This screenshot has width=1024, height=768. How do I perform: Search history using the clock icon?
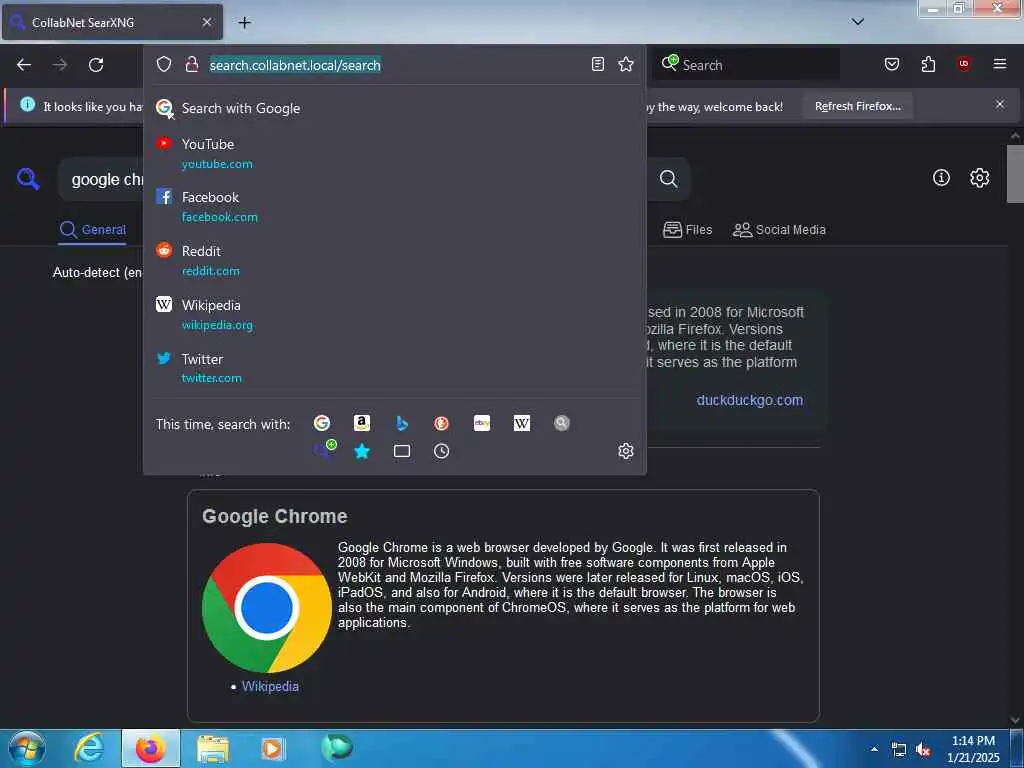(x=441, y=451)
